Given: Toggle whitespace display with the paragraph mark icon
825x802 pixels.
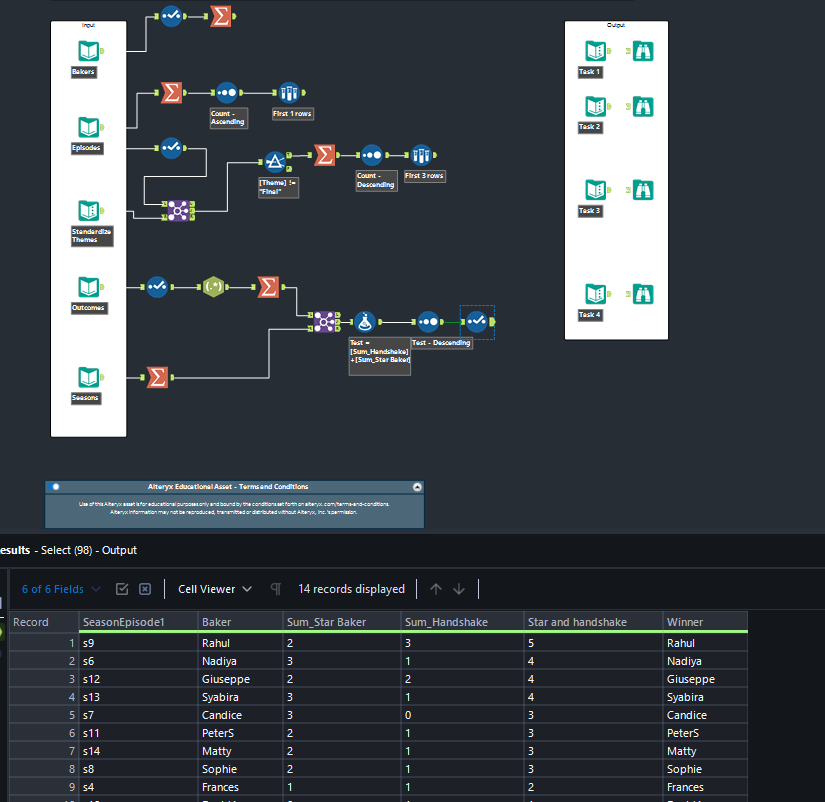Looking at the screenshot, I should point(276,589).
